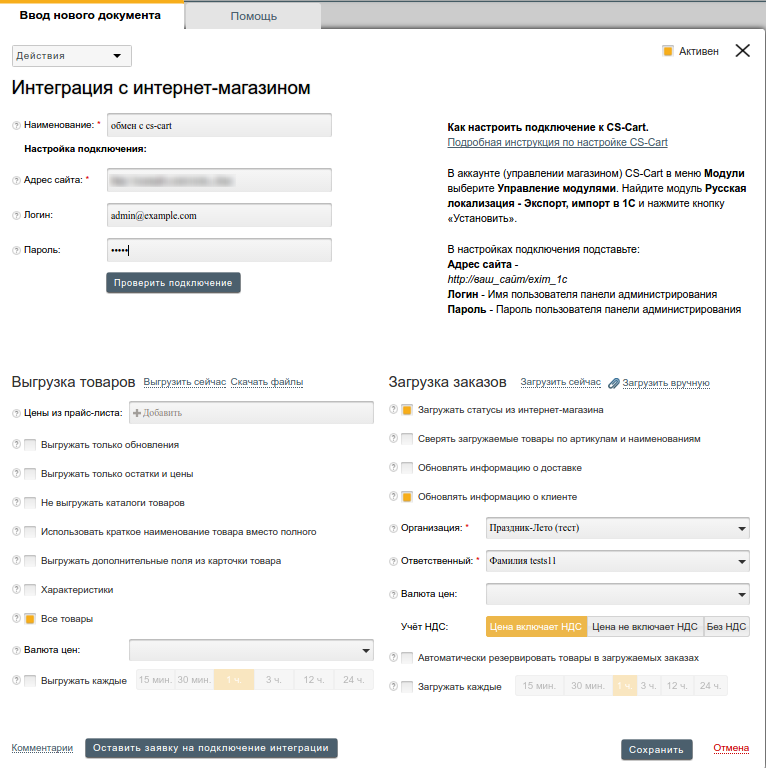
Task: Open the Ответственный dropdown
Action: click(741, 562)
